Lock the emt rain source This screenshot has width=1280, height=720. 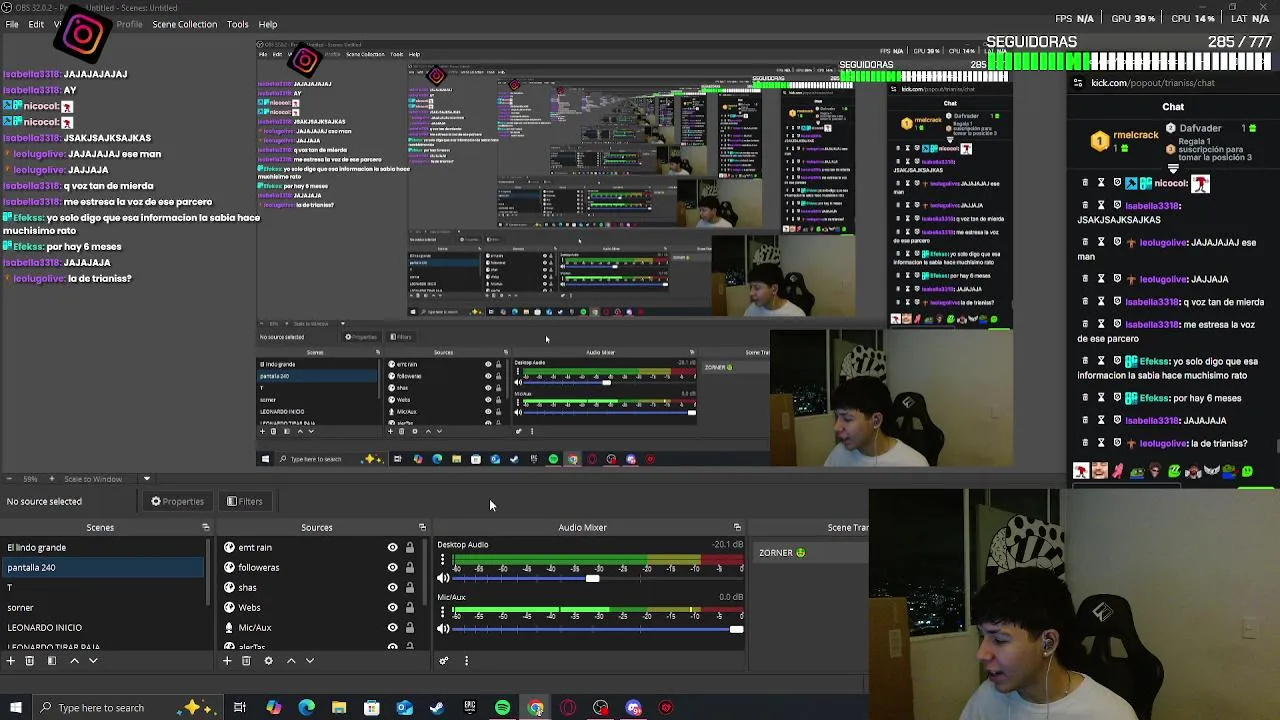(409, 547)
